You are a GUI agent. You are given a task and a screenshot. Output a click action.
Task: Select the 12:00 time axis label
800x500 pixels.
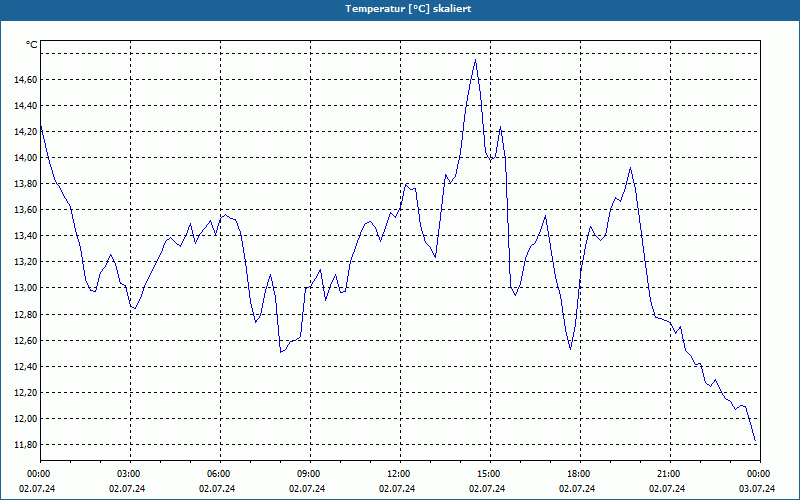click(x=401, y=474)
